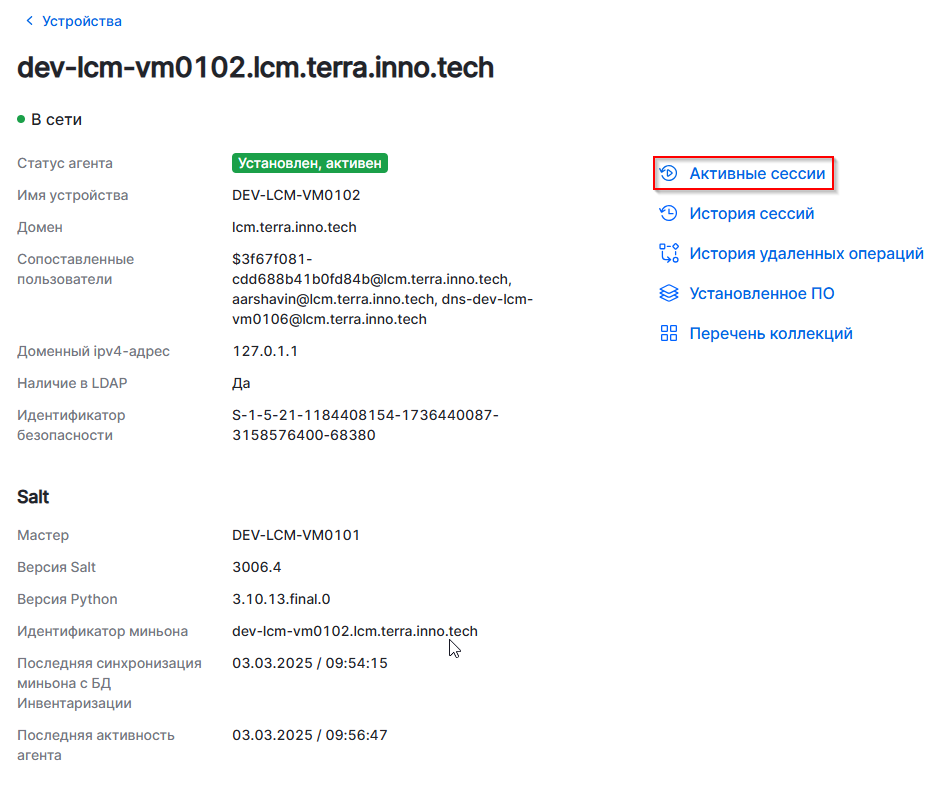Click the Установлен, активен status badge
This screenshot has width=930, height=804.
[x=309, y=163]
